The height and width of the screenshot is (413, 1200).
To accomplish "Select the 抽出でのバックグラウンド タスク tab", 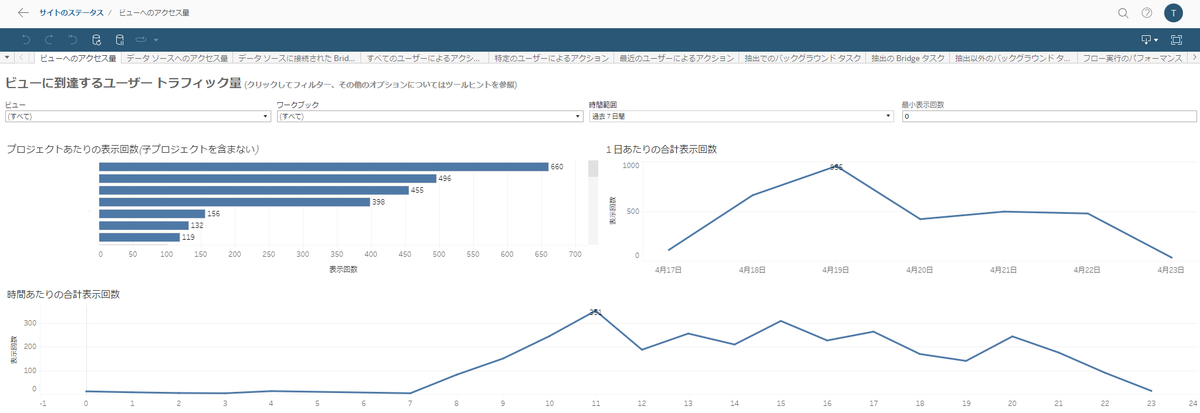I will [803, 59].
